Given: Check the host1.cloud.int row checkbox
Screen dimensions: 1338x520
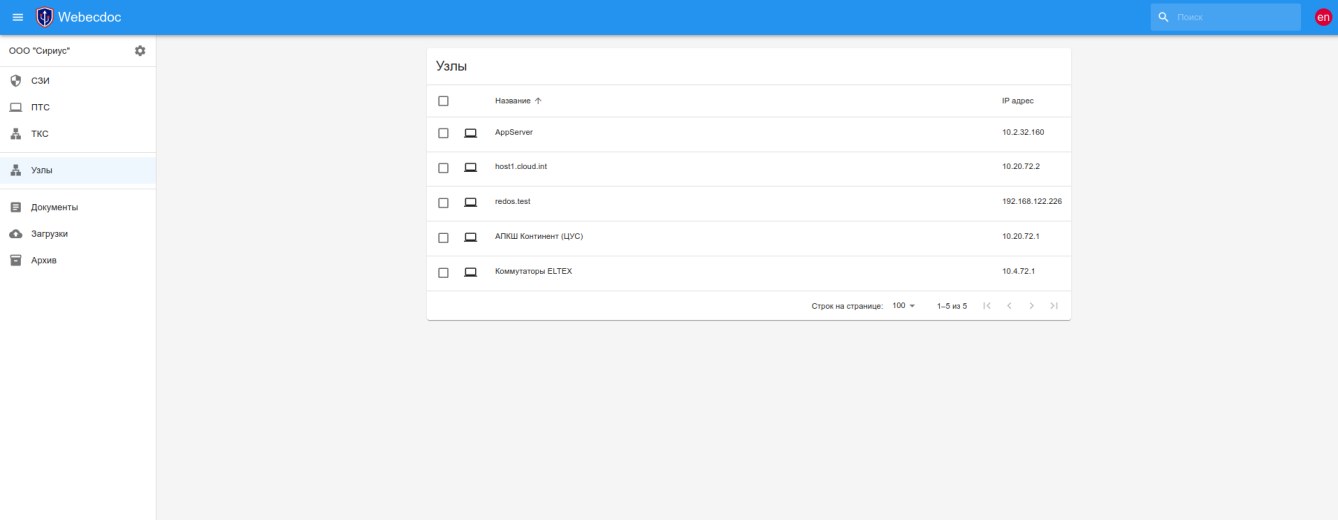Looking at the screenshot, I should pos(443,167).
